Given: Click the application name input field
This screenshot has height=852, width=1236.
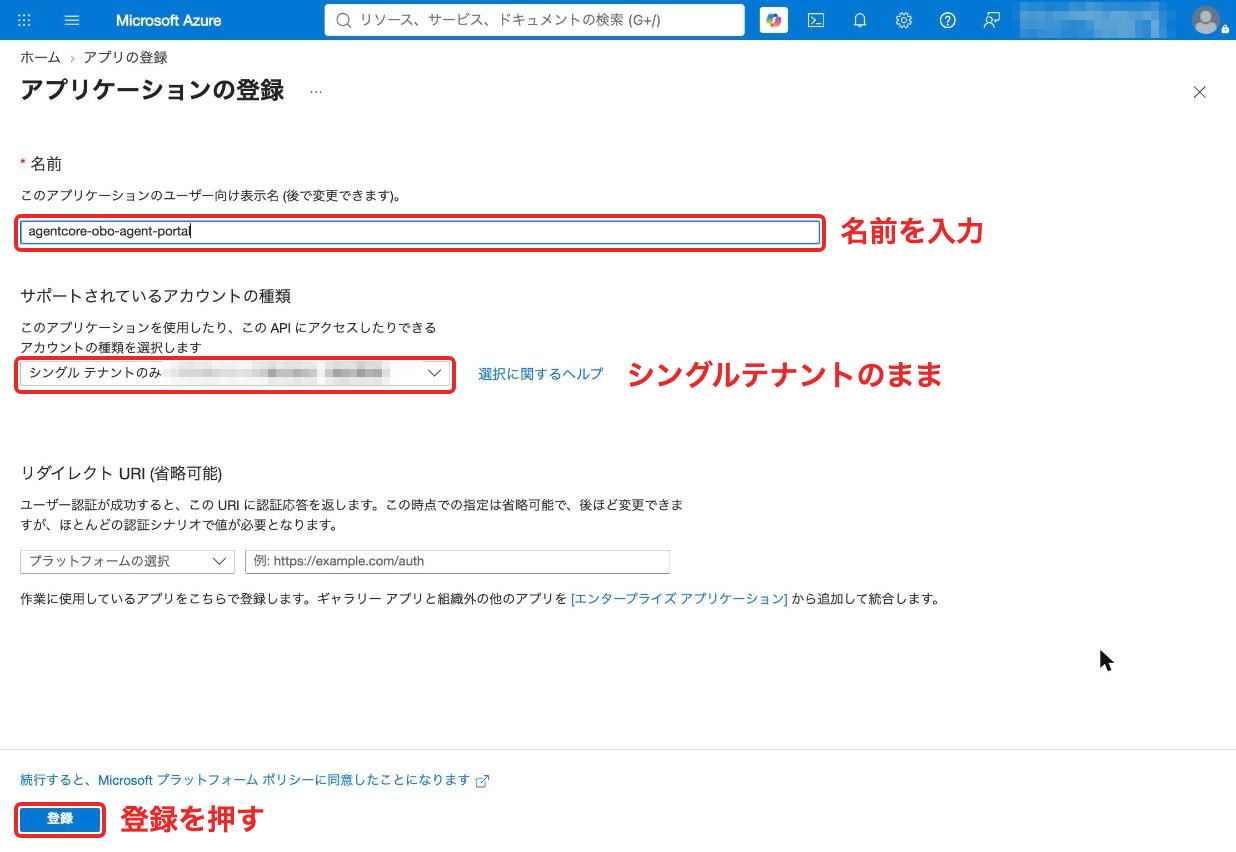Looking at the screenshot, I should tap(420, 232).
